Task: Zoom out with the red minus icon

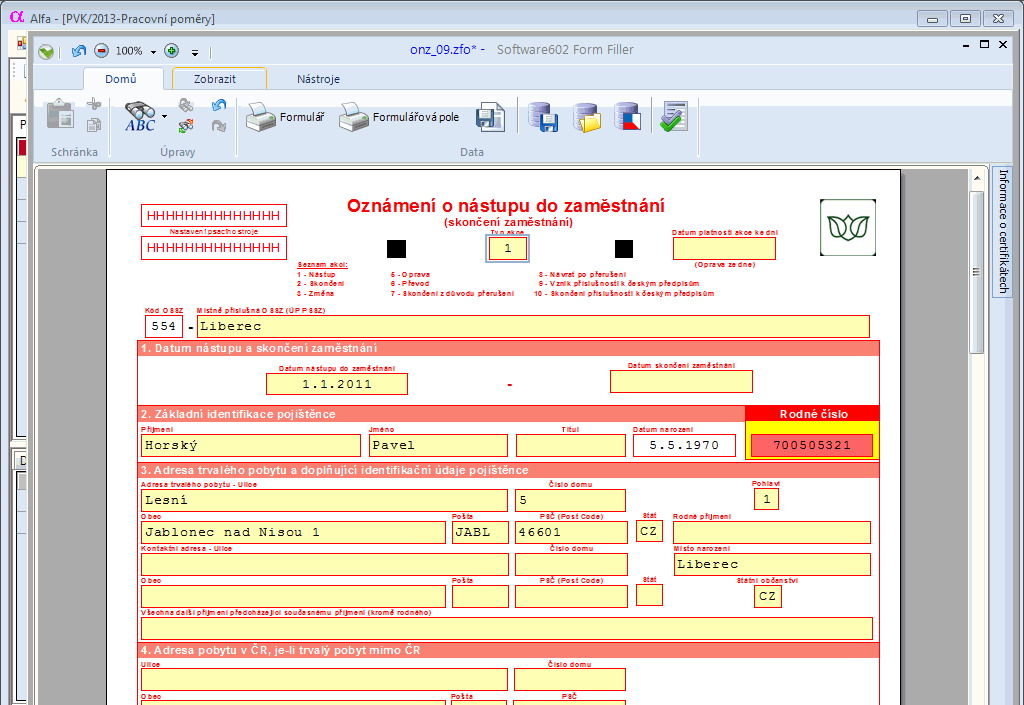Action: click(101, 50)
